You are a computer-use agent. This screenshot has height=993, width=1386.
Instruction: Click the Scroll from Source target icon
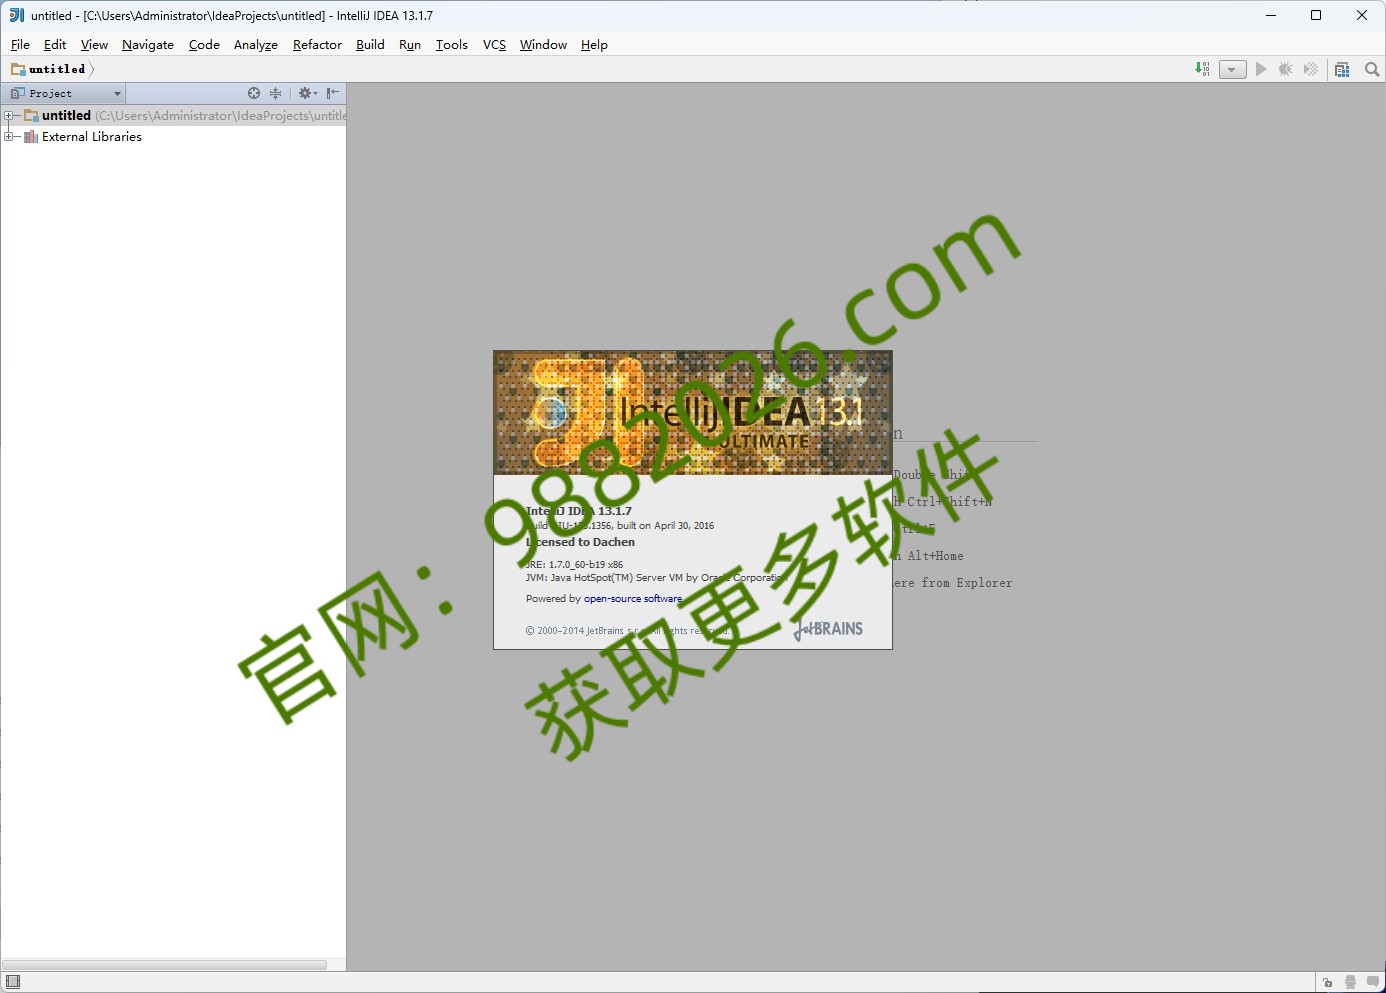[x=254, y=93]
